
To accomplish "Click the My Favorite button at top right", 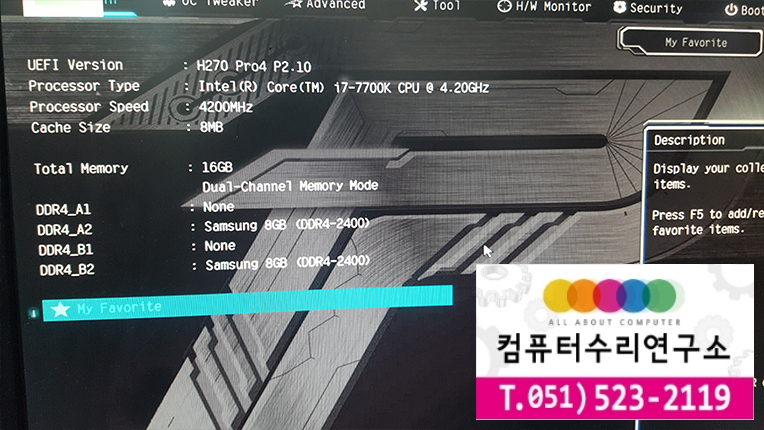I will (x=690, y=42).
